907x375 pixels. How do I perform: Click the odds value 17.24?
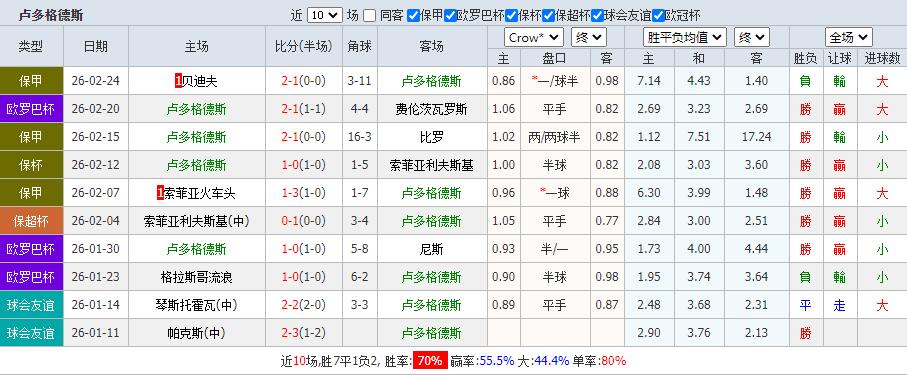757,137
